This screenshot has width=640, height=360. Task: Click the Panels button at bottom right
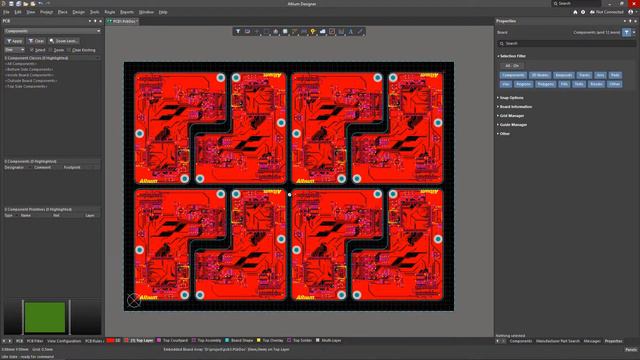[x=631, y=350]
